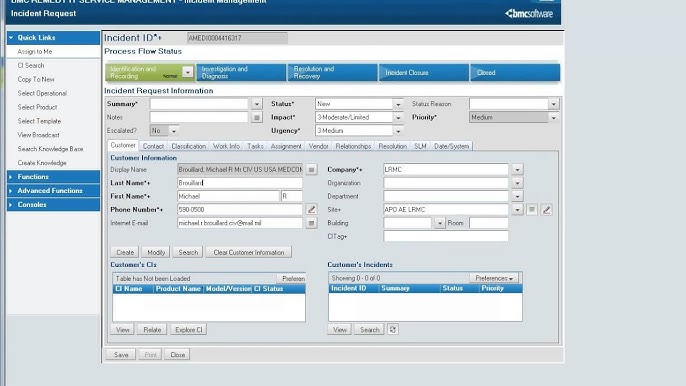The image size is (686, 386).
Task: Click the Investigation and Diagnosis stage
Action: [242, 73]
